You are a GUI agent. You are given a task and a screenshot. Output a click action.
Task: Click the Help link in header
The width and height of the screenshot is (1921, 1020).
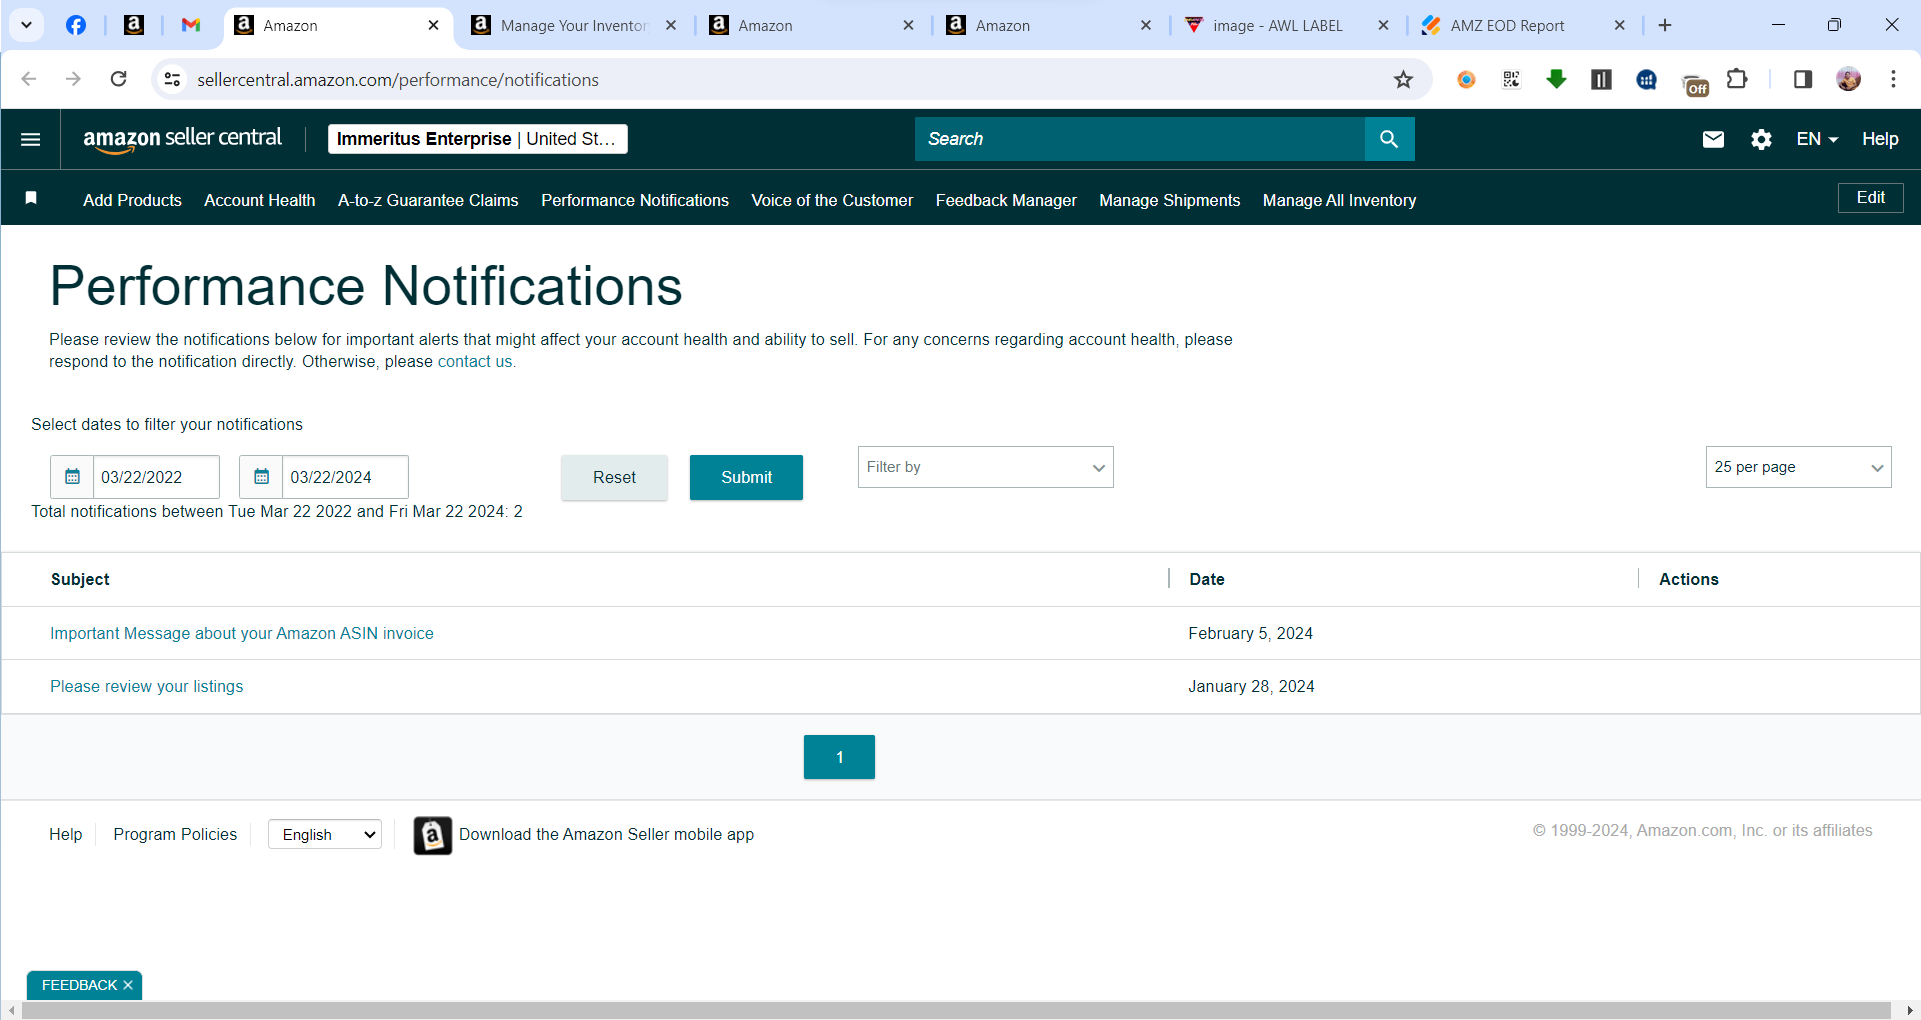click(1880, 139)
